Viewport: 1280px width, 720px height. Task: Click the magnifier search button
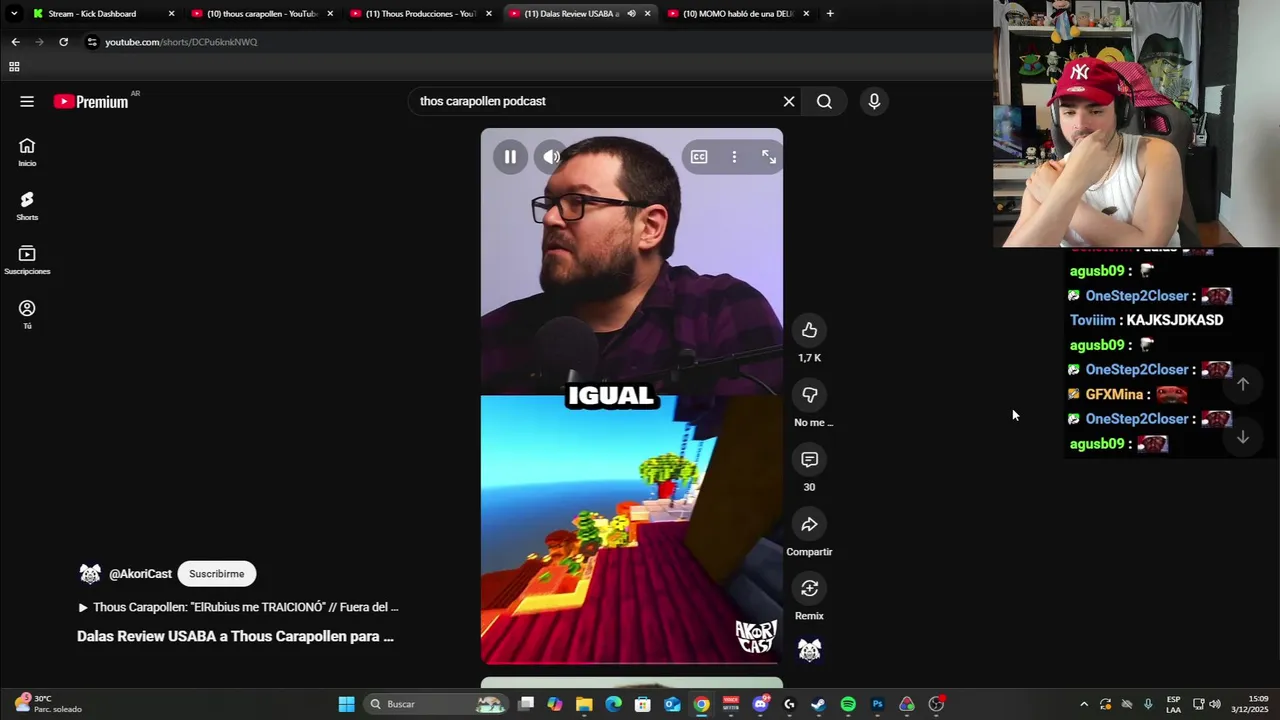click(x=824, y=101)
